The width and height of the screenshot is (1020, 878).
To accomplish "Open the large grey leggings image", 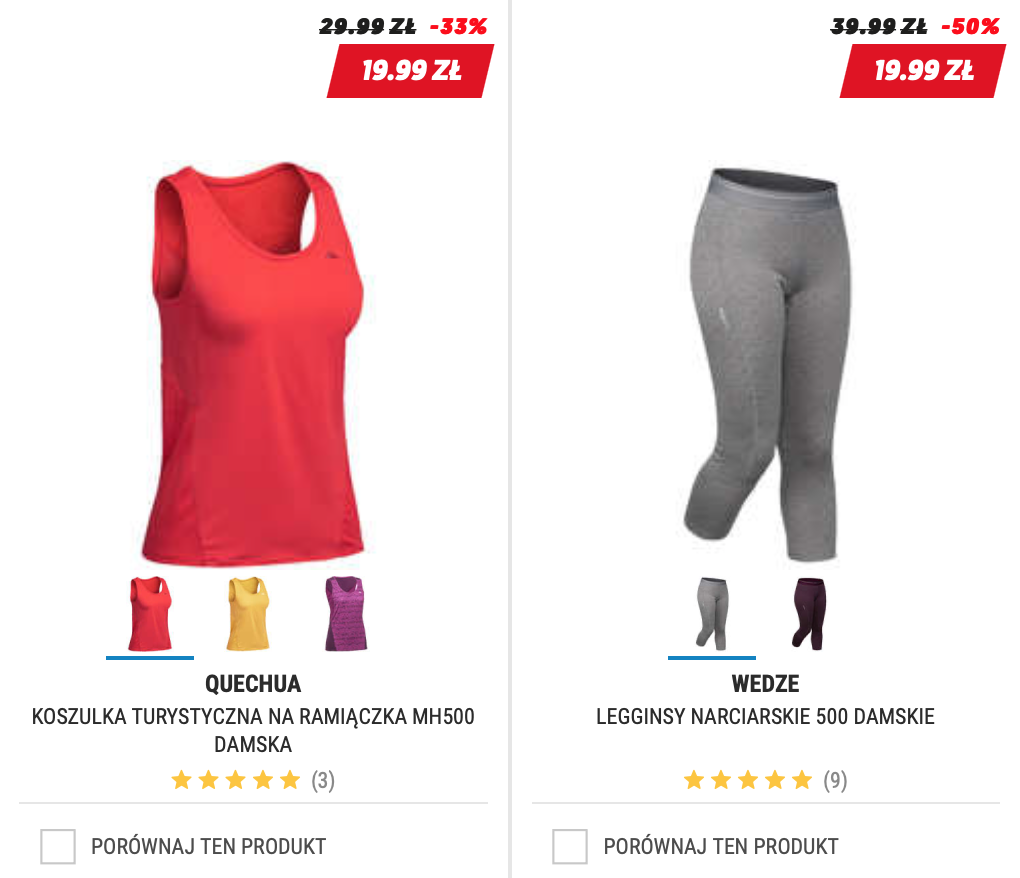I will [x=766, y=363].
